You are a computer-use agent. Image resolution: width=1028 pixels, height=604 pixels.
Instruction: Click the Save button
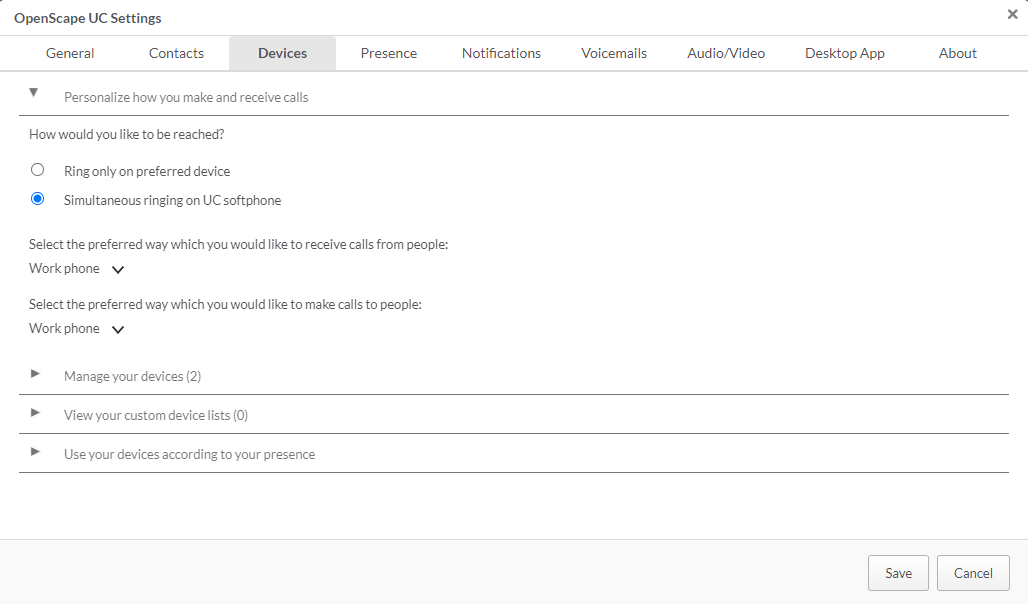pos(898,573)
